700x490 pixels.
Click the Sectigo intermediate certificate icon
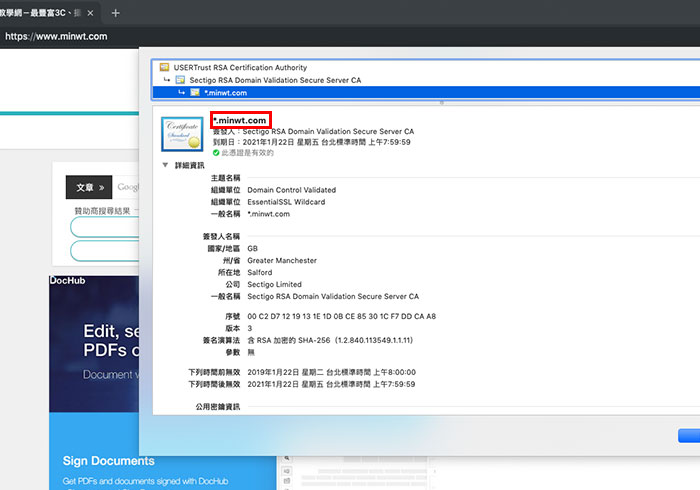pos(180,80)
